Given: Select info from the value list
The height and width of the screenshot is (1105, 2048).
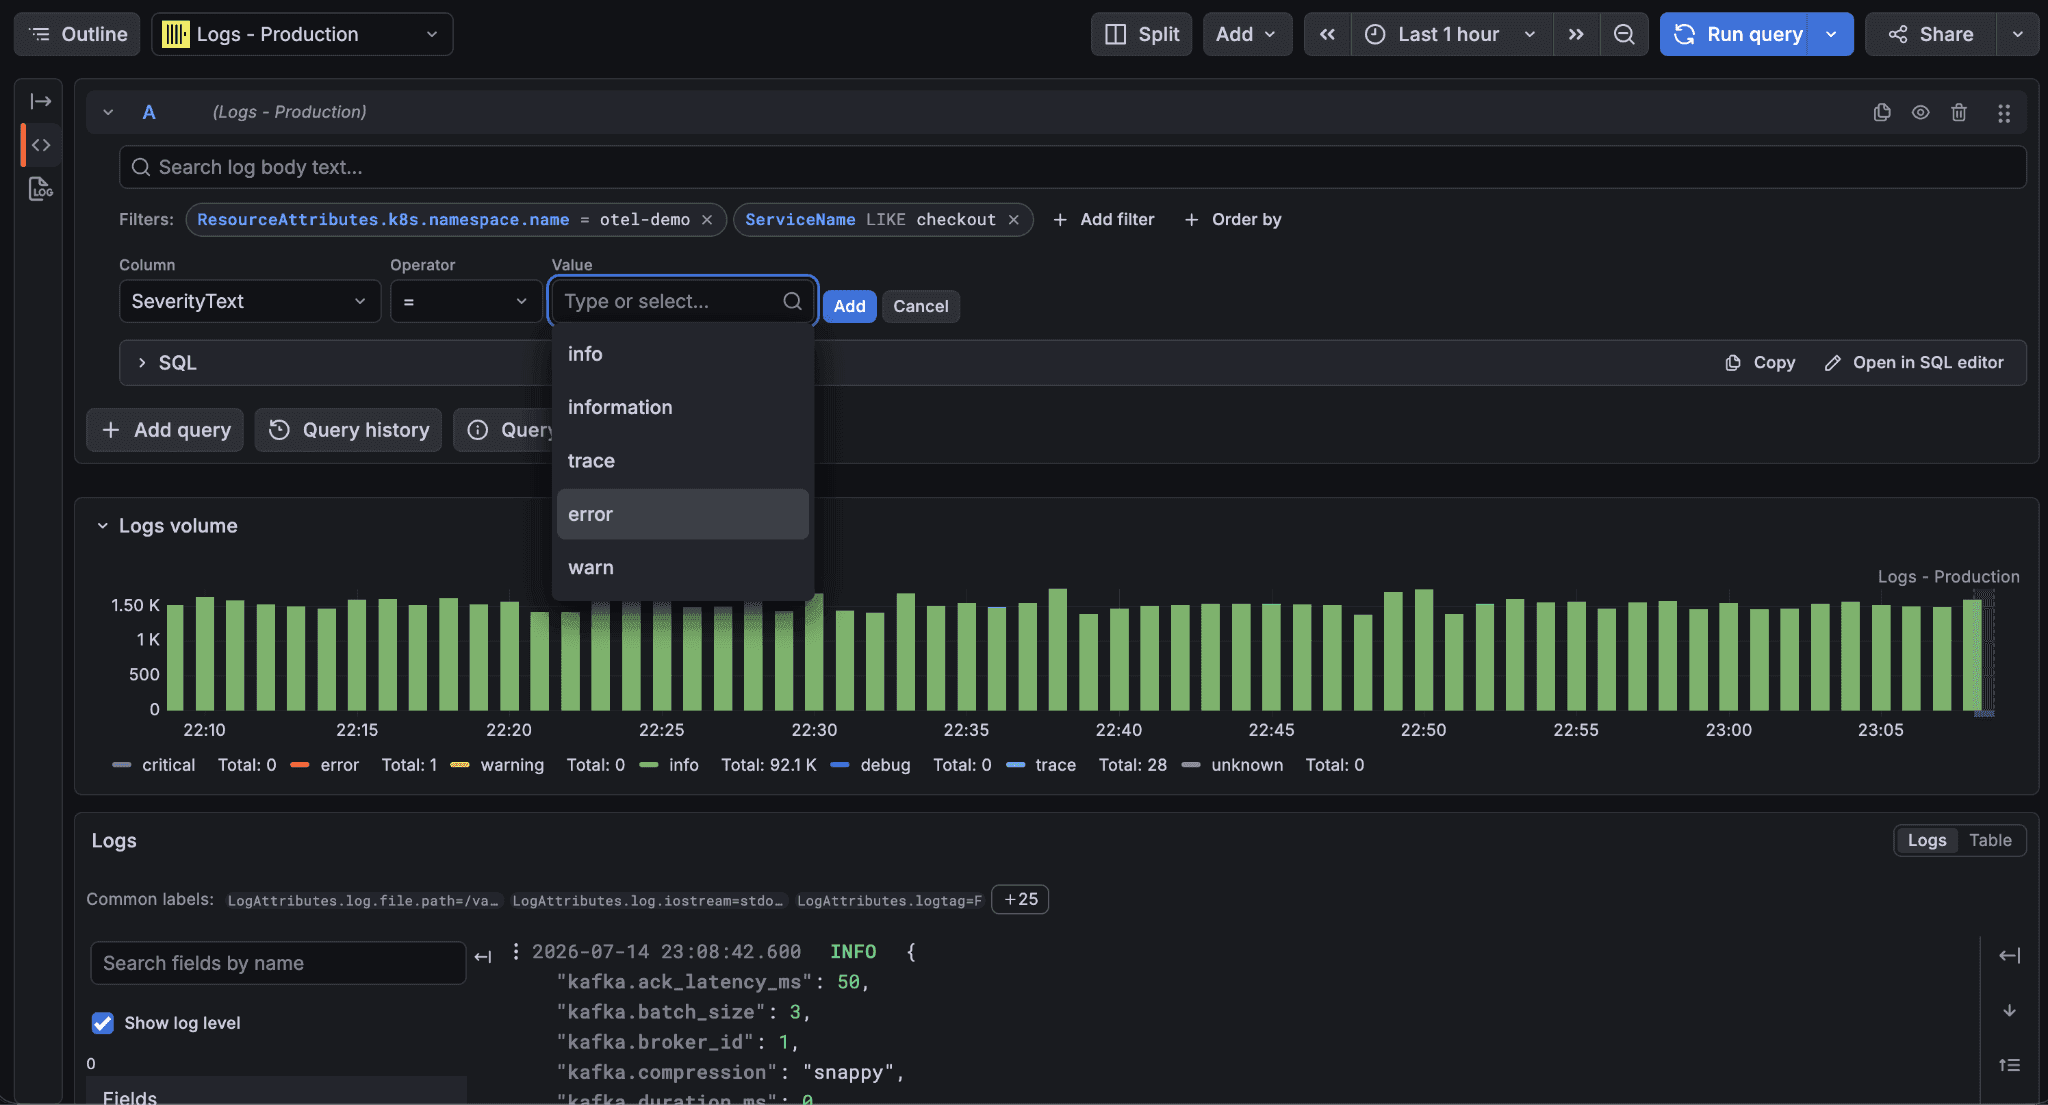Looking at the screenshot, I should [682, 354].
